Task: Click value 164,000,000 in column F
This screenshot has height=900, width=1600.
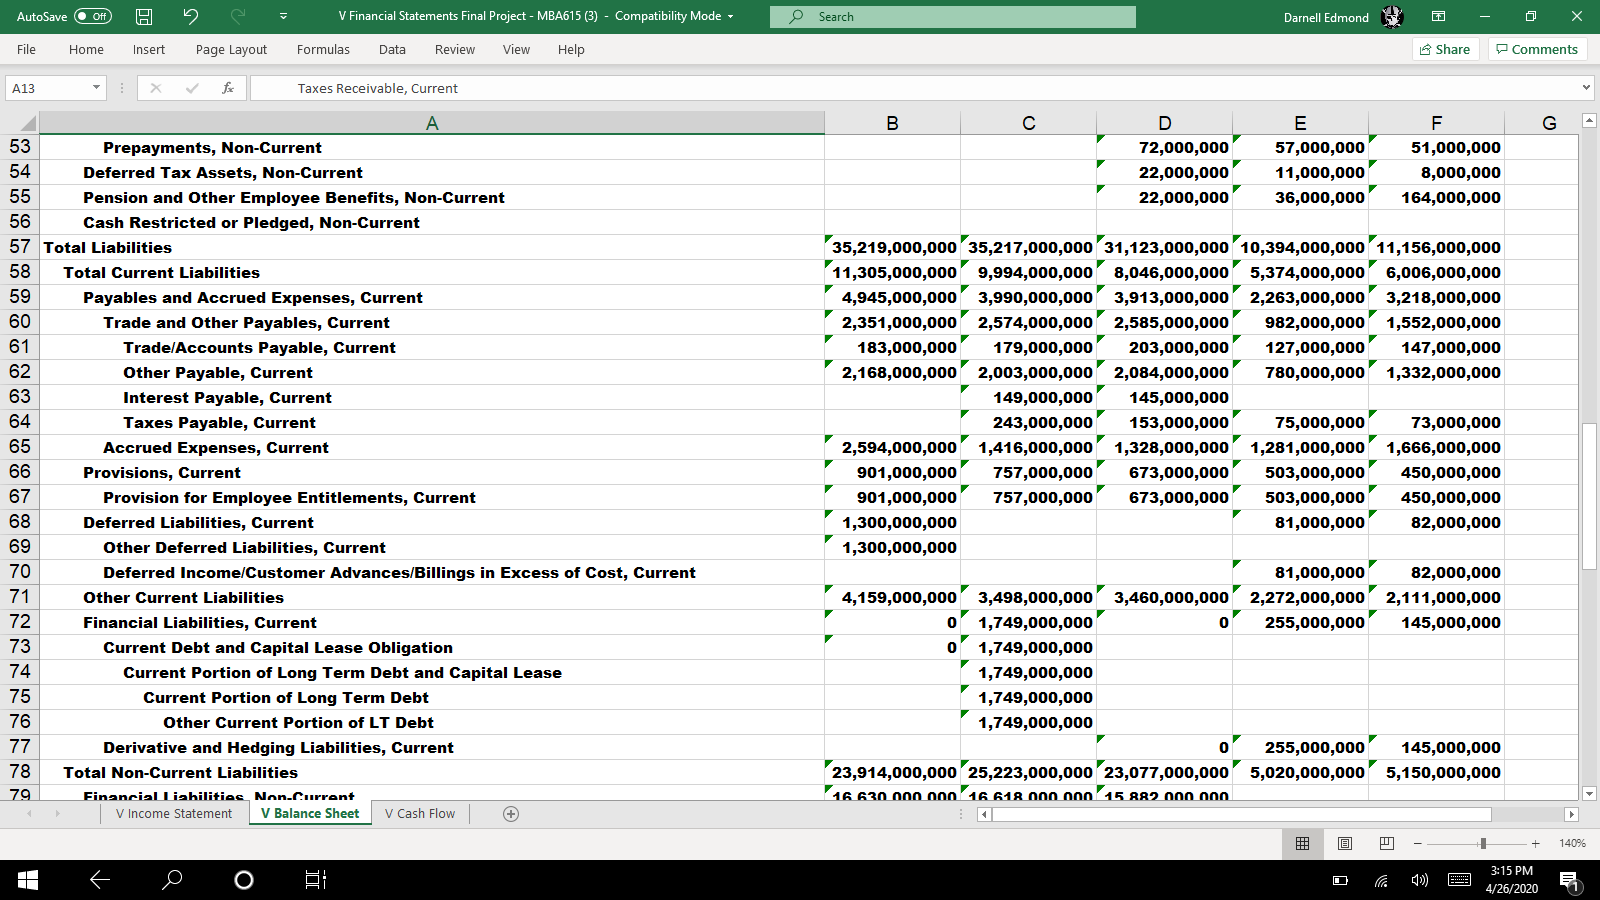Action: (1437, 197)
